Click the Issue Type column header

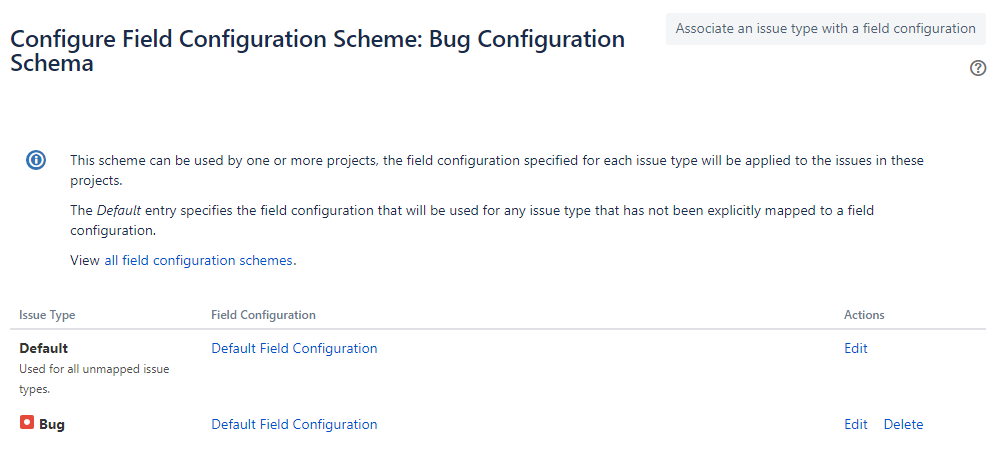47,315
